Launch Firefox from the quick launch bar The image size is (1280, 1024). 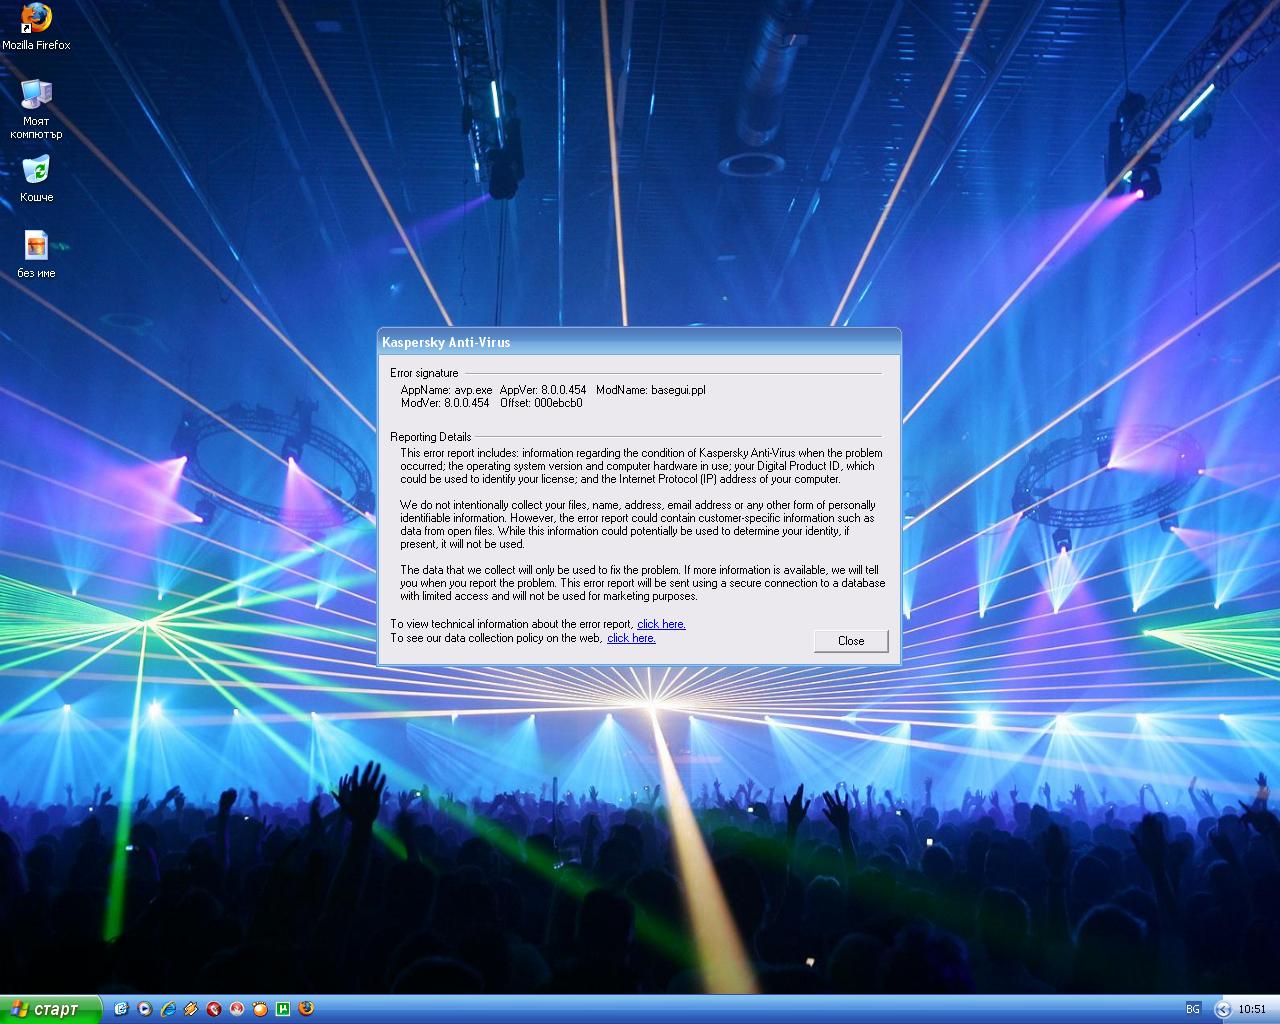click(306, 1009)
